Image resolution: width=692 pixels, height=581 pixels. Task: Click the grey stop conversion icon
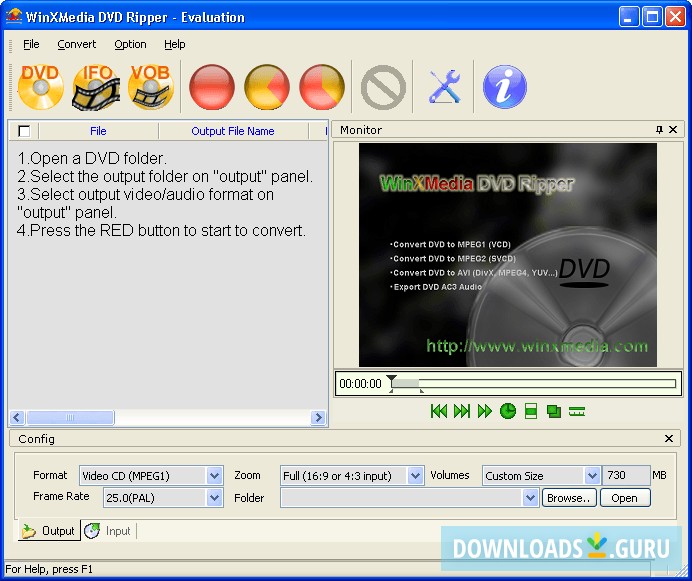(383, 87)
